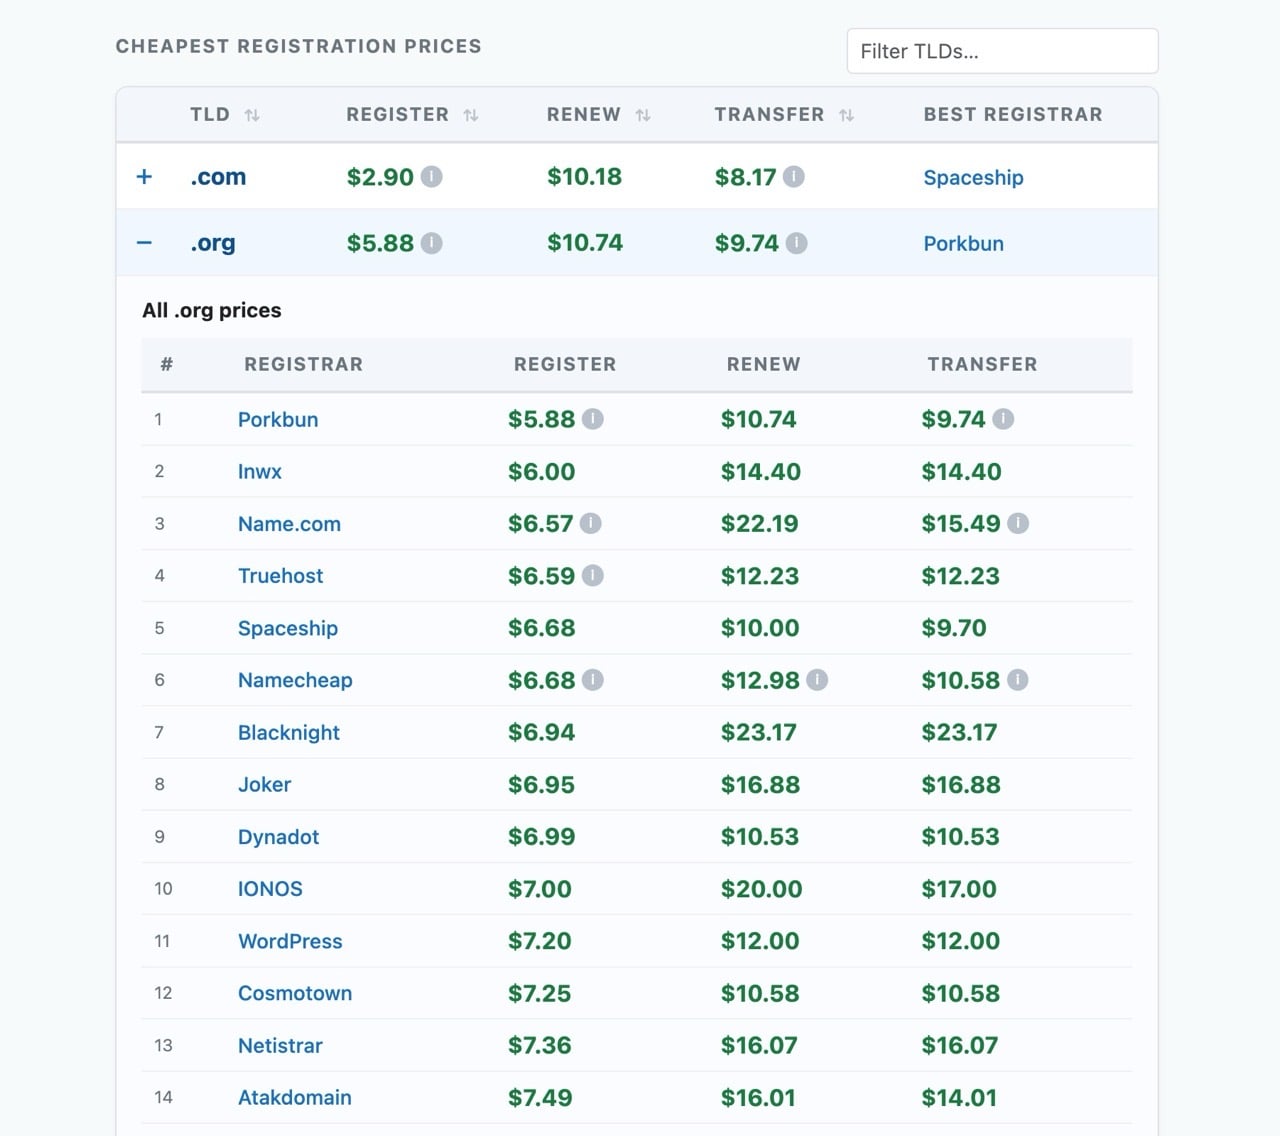The image size is (1280, 1136).
Task: Click info icon beside Namecheap $12.98 renew price
Action: click(x=817, y=680)
